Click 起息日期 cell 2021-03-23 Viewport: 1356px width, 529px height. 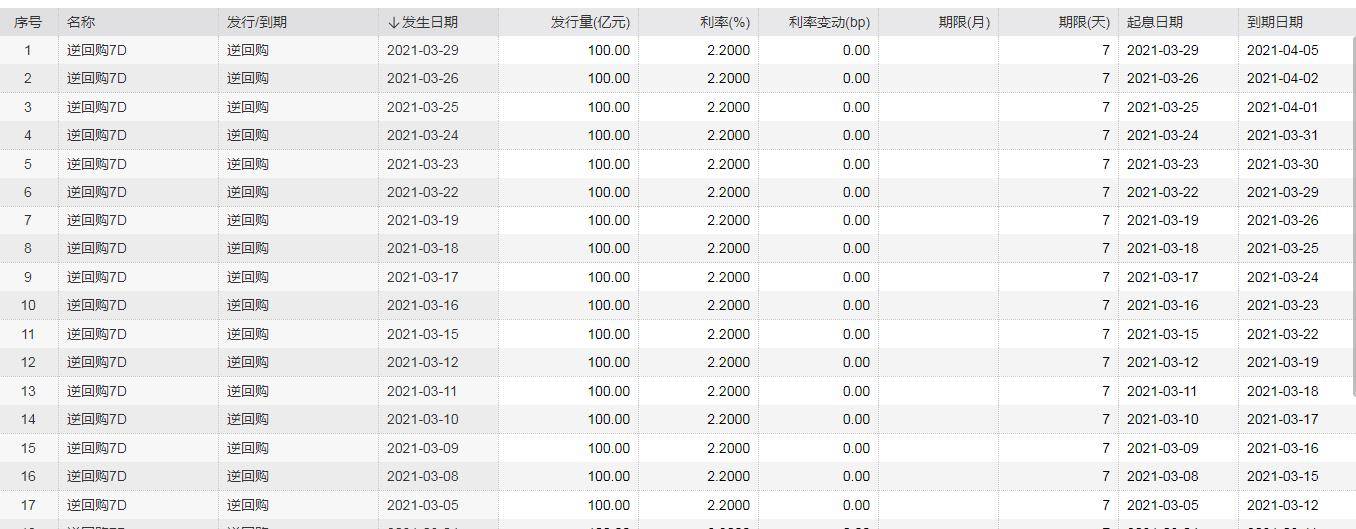click(x=1163, y=164)
